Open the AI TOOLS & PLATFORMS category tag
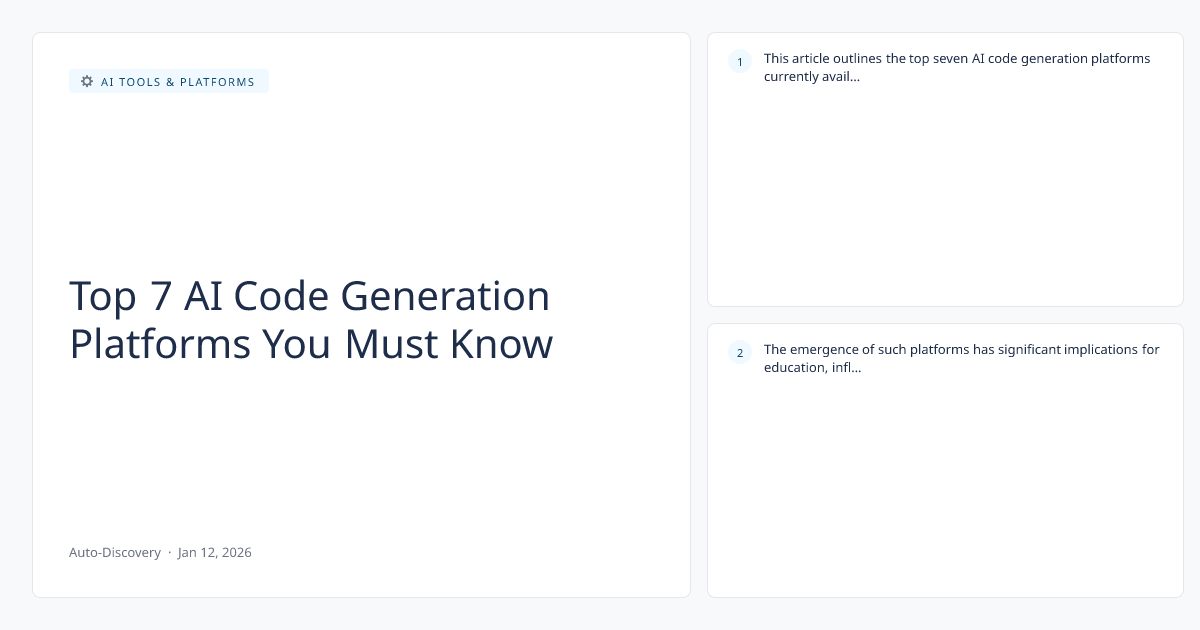 169,82
